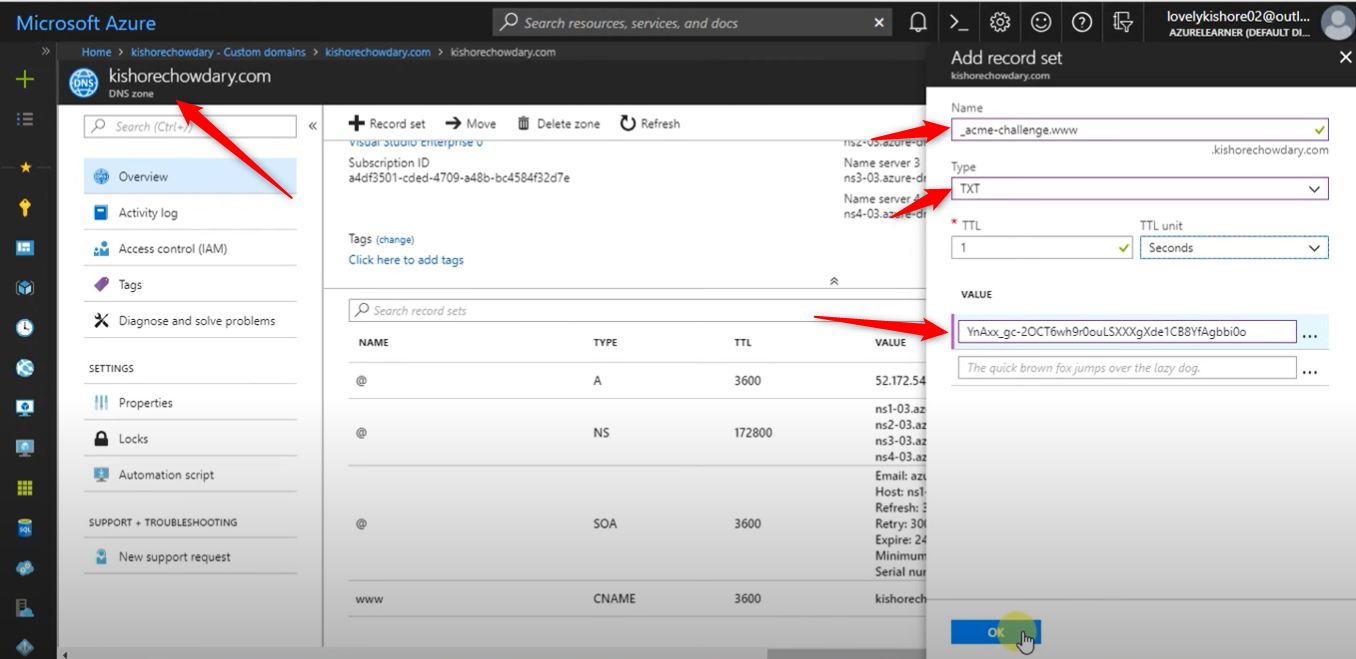Select the NS record type cell

click(601, 433)
